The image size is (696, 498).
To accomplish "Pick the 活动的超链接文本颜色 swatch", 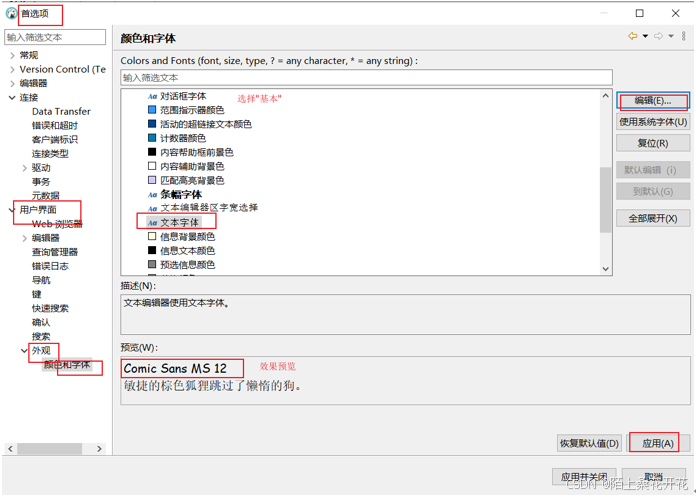I will (x=152, y=124).
